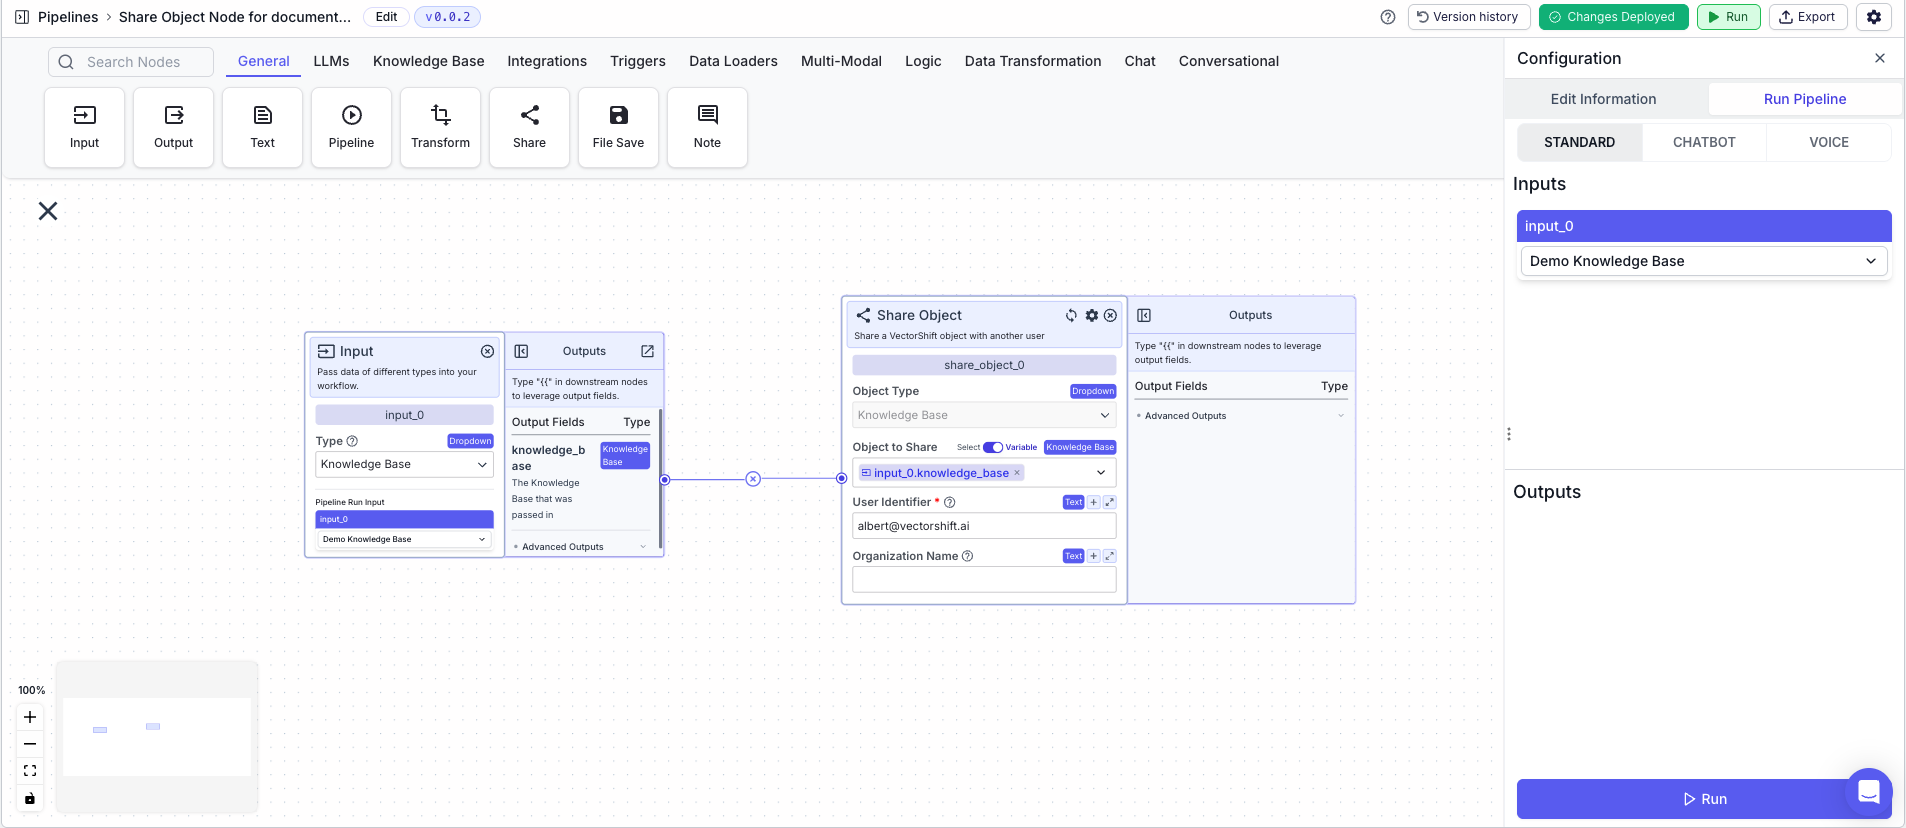Remove the input_0.knowledge_base variable chip
Image resolution: width=1906 pixels, height=828 pixels.
tap(1017, 473)
